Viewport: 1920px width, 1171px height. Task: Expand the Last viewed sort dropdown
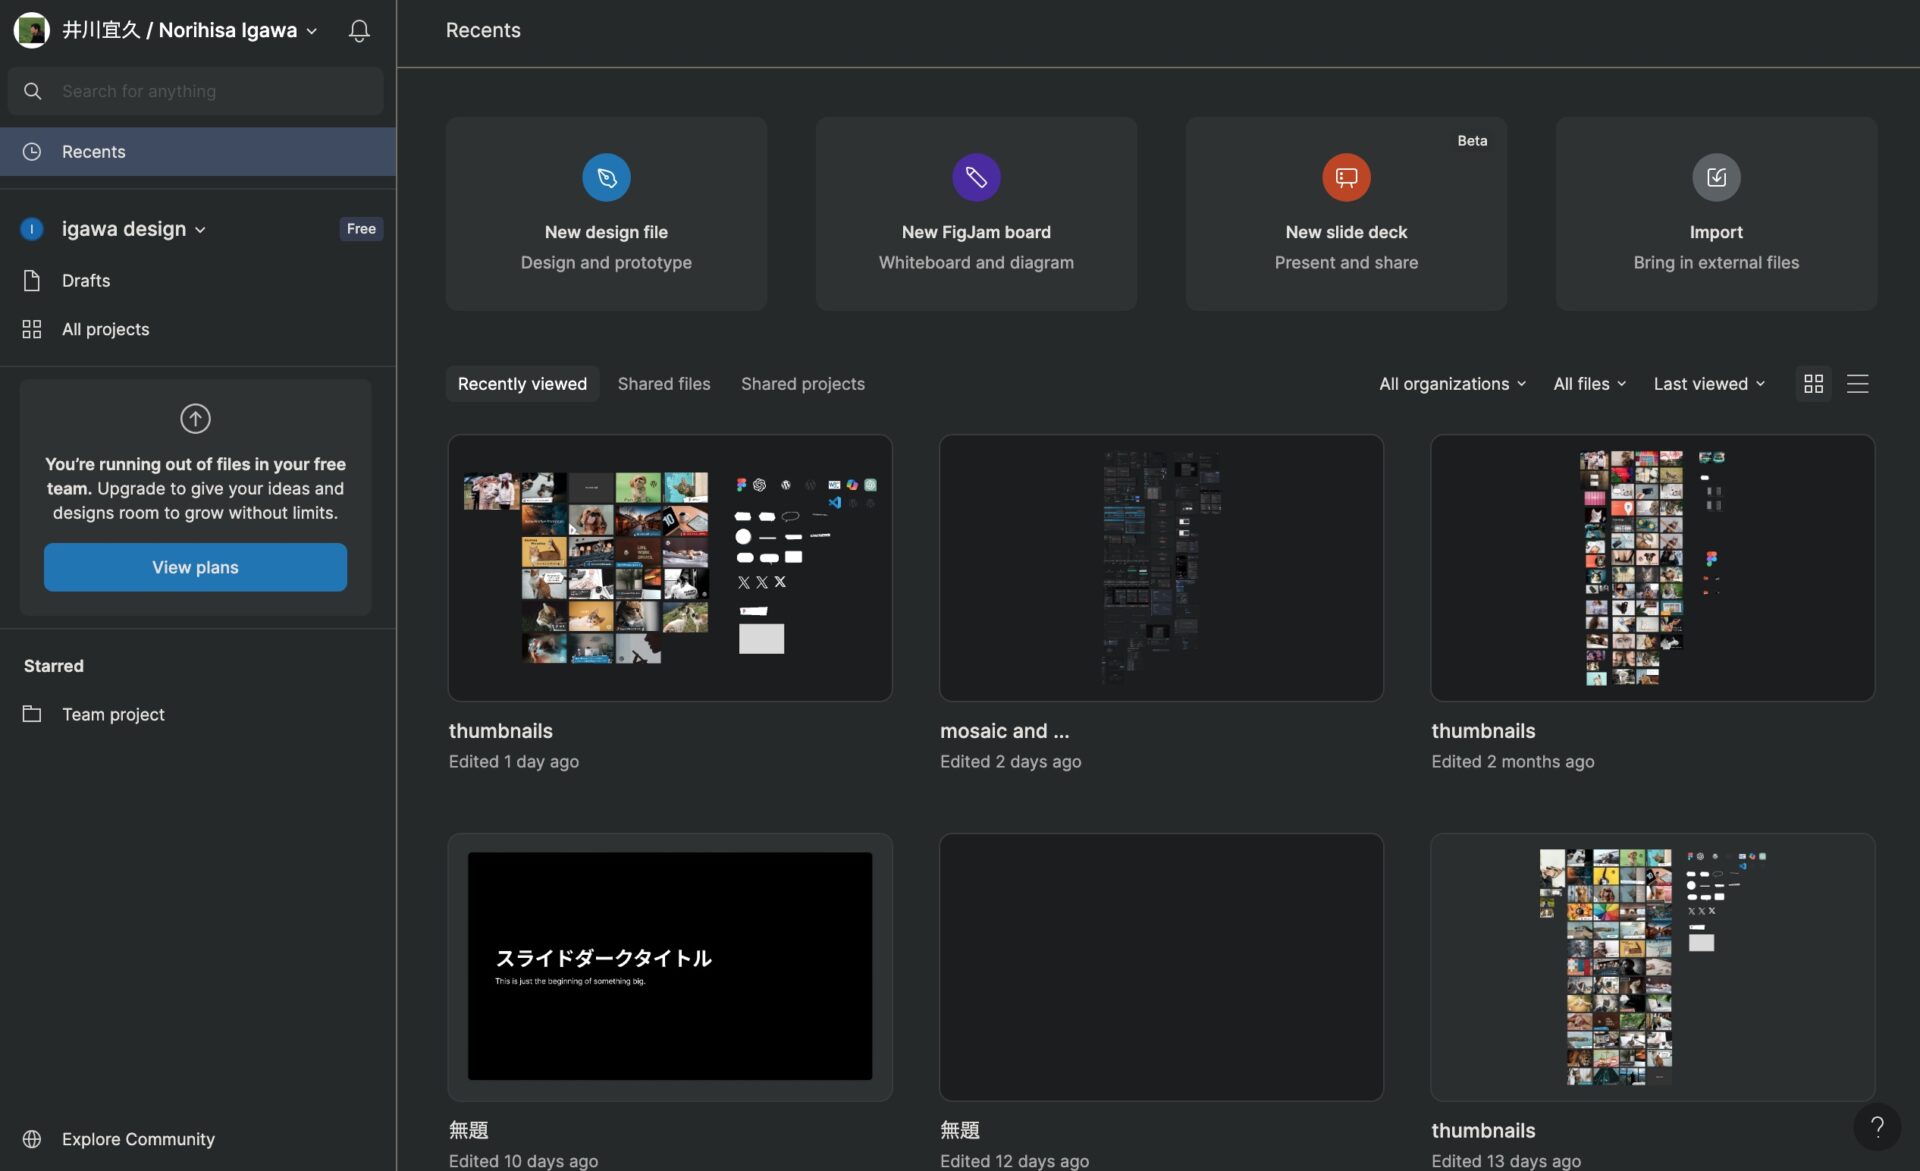pyautogui.click(x=1710, y=383)
